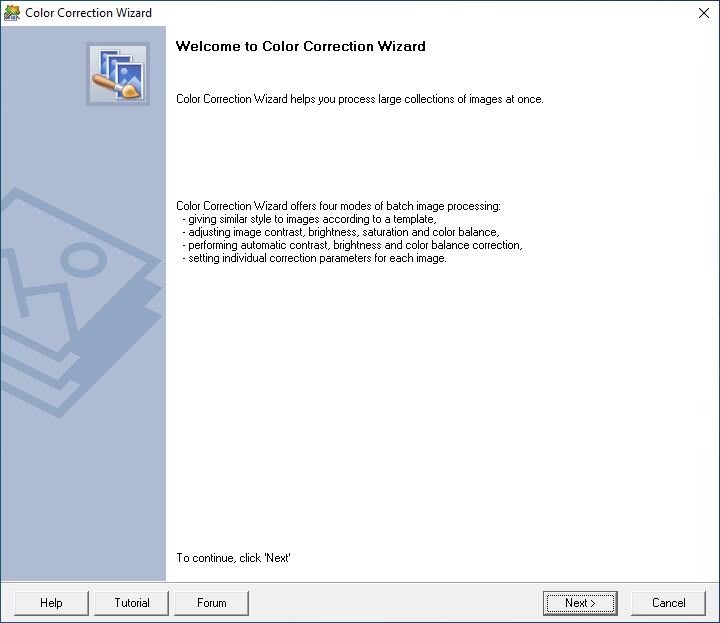Select the 'Welcome to Color Correction Wizard' heading
The image size is (720, 623).
301,46
